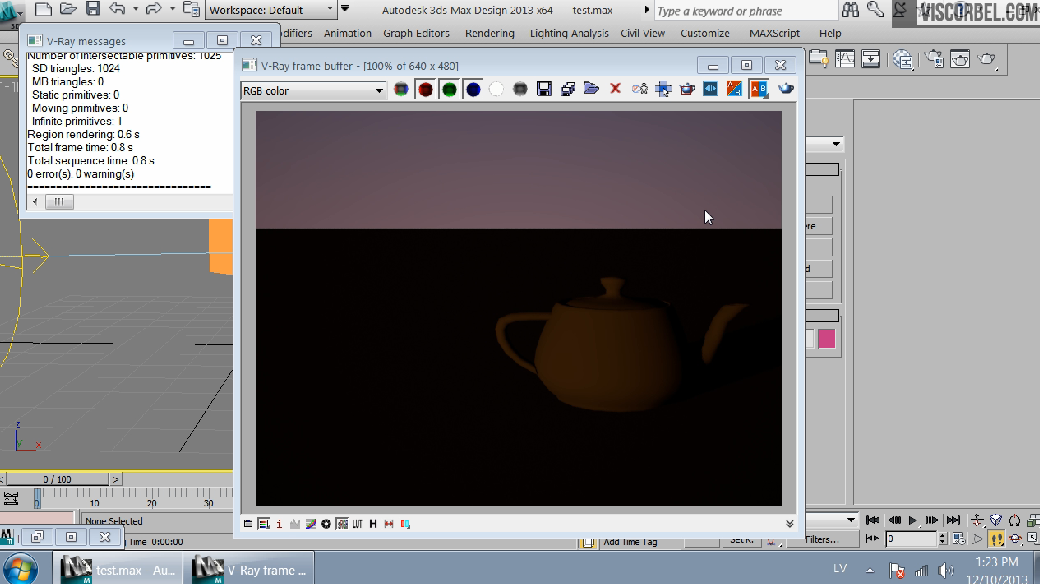Open Workspace: Default dropdown
This screenshot has width=1040, height=584.
pyautogui.click(x=271, y=10)
